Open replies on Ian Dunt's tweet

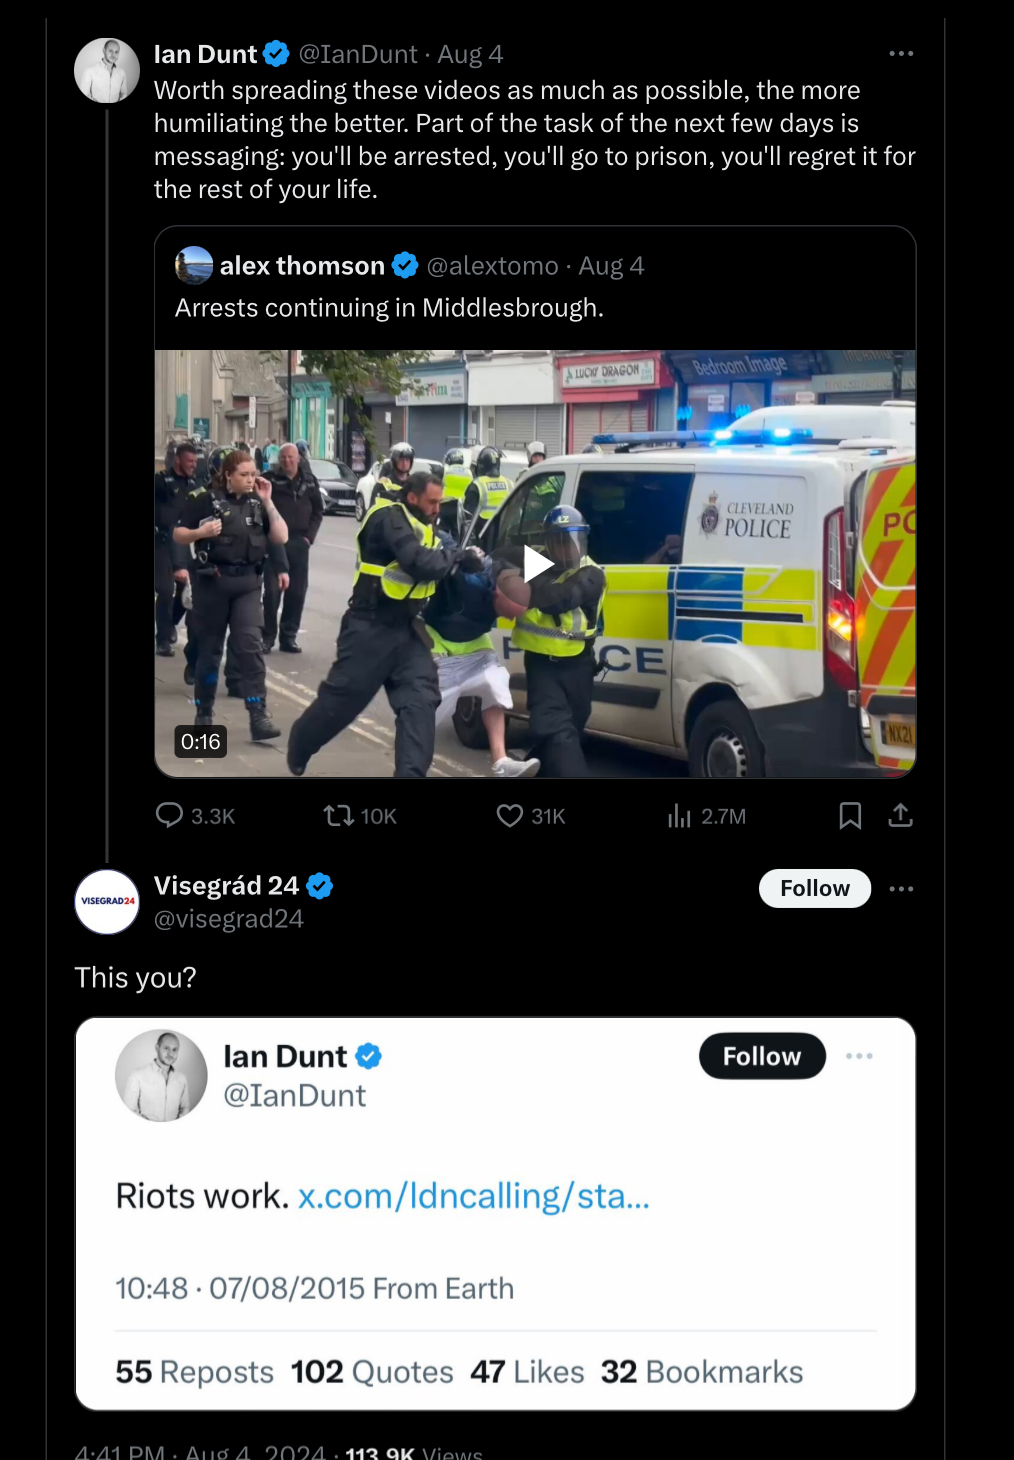195,816
